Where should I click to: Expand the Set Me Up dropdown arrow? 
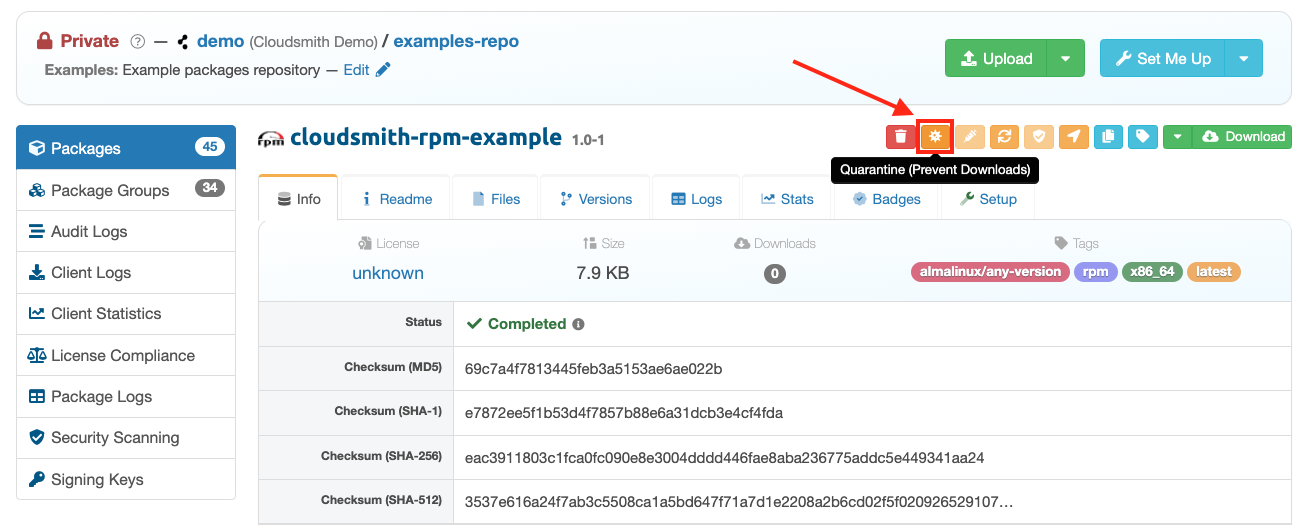click(x=1244, y=58)
